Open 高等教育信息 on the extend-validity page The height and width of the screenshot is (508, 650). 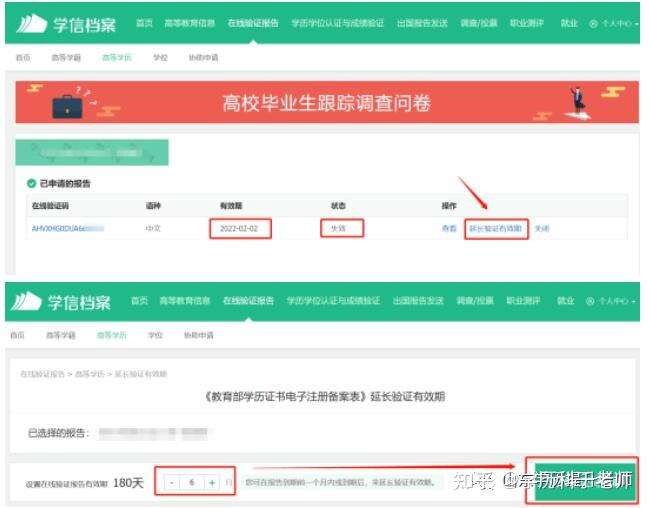[185, 301]
